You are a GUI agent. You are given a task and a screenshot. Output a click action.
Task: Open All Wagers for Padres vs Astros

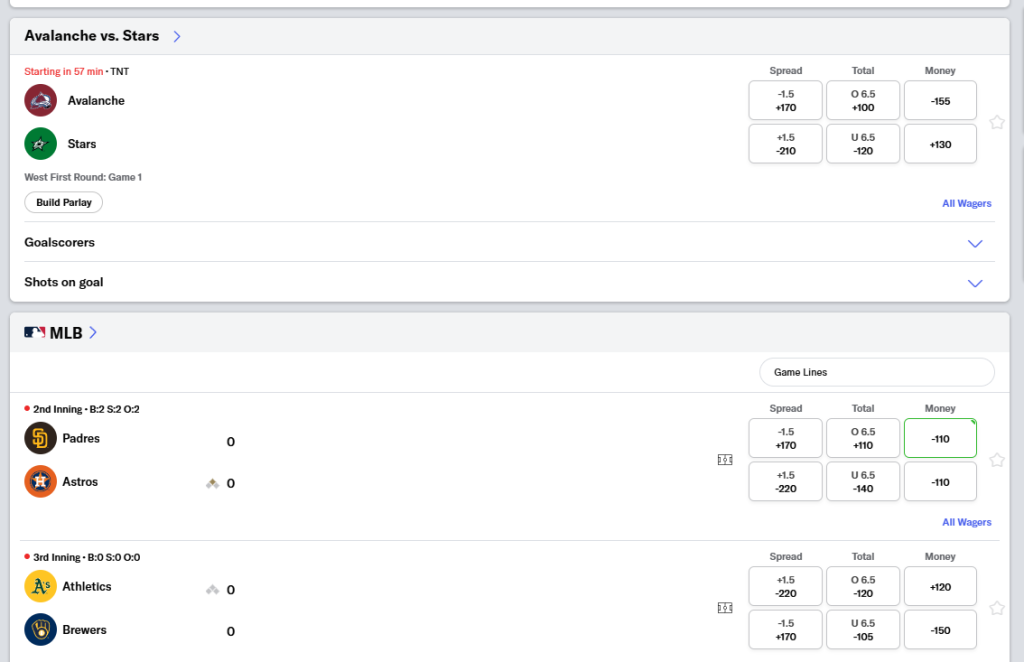[967, 522]
